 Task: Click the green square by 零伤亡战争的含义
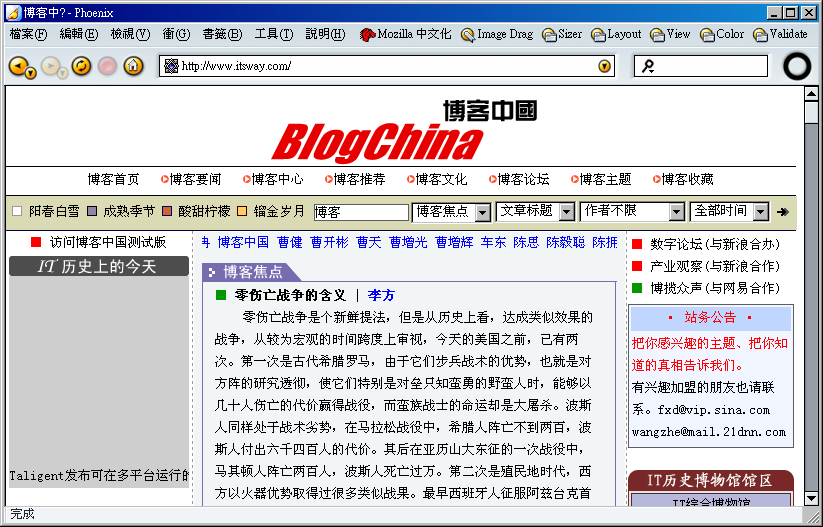[221, 296]
